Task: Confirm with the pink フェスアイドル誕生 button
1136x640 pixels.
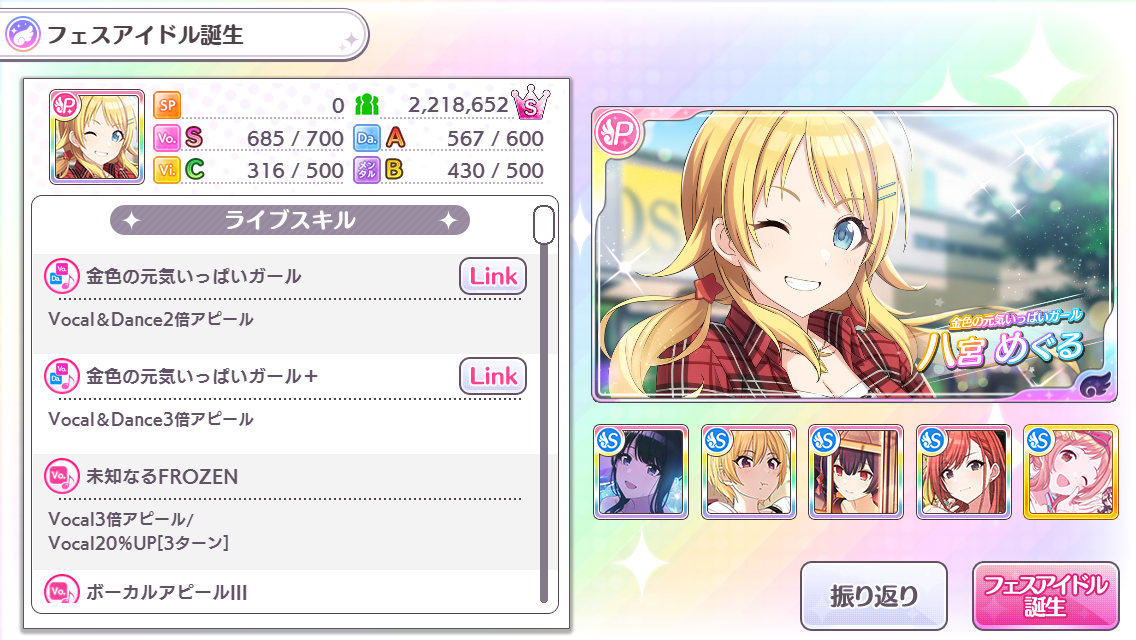Action: (1045, 596)
